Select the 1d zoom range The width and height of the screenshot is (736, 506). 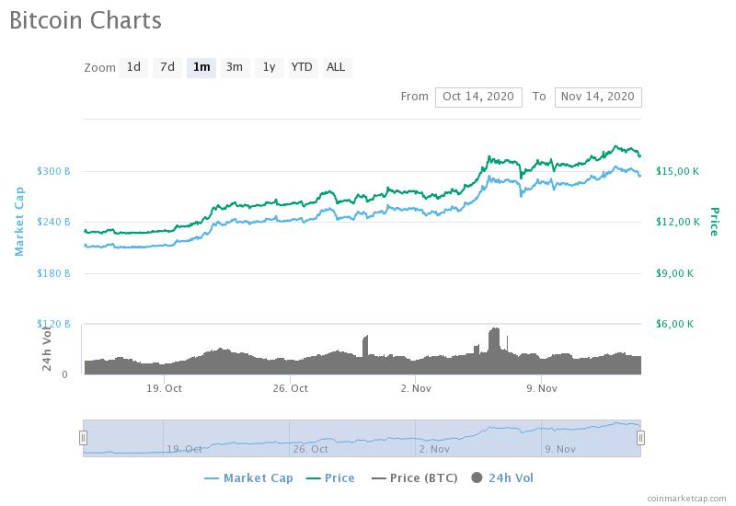[x=133, y=68]
